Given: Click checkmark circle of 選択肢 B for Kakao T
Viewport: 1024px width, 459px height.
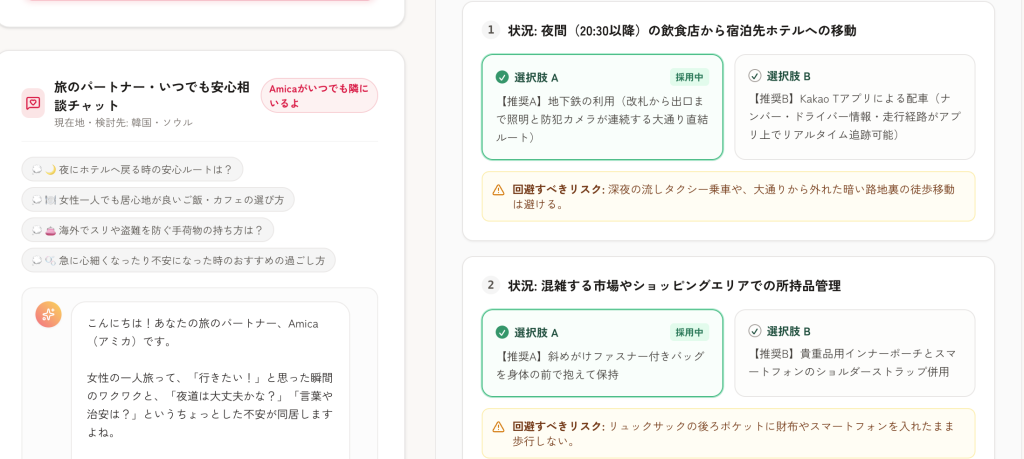Looking at the screenshot, I should click(x=754, y=76).
